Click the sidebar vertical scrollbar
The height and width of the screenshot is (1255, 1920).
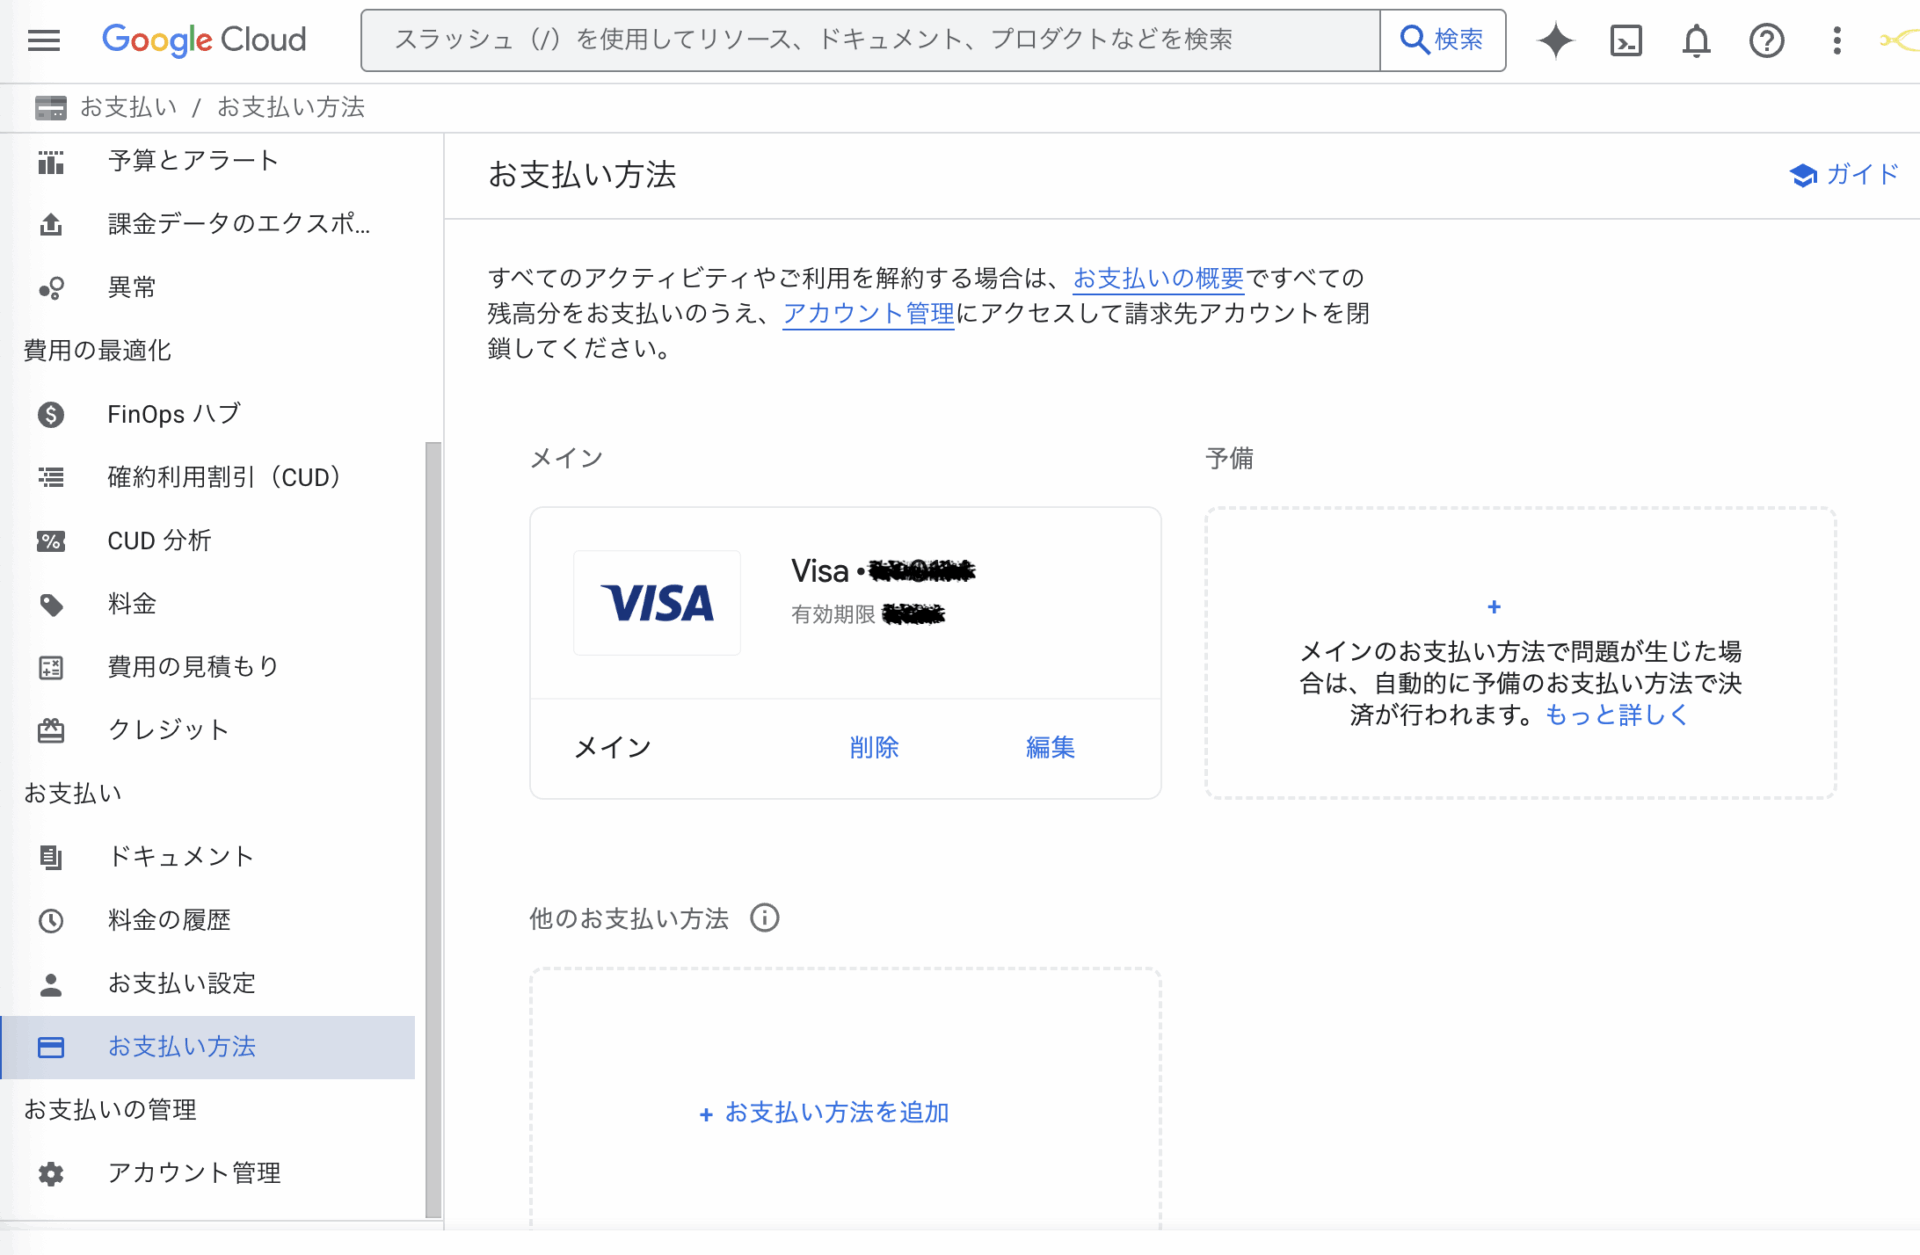pos(433,829)
